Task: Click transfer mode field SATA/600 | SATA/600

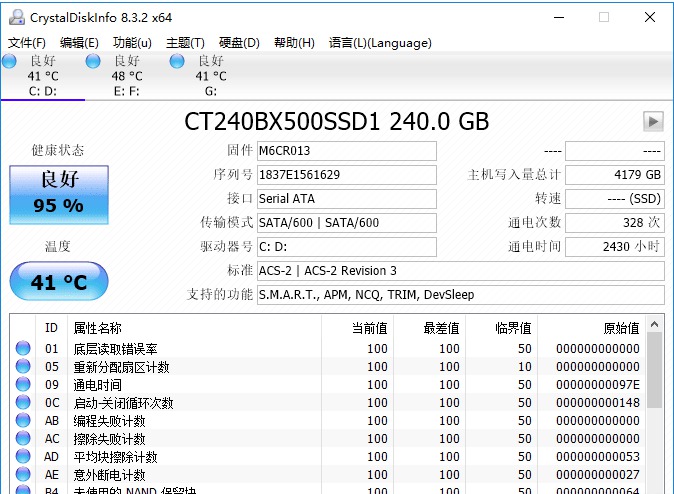Action: point(347,223)
